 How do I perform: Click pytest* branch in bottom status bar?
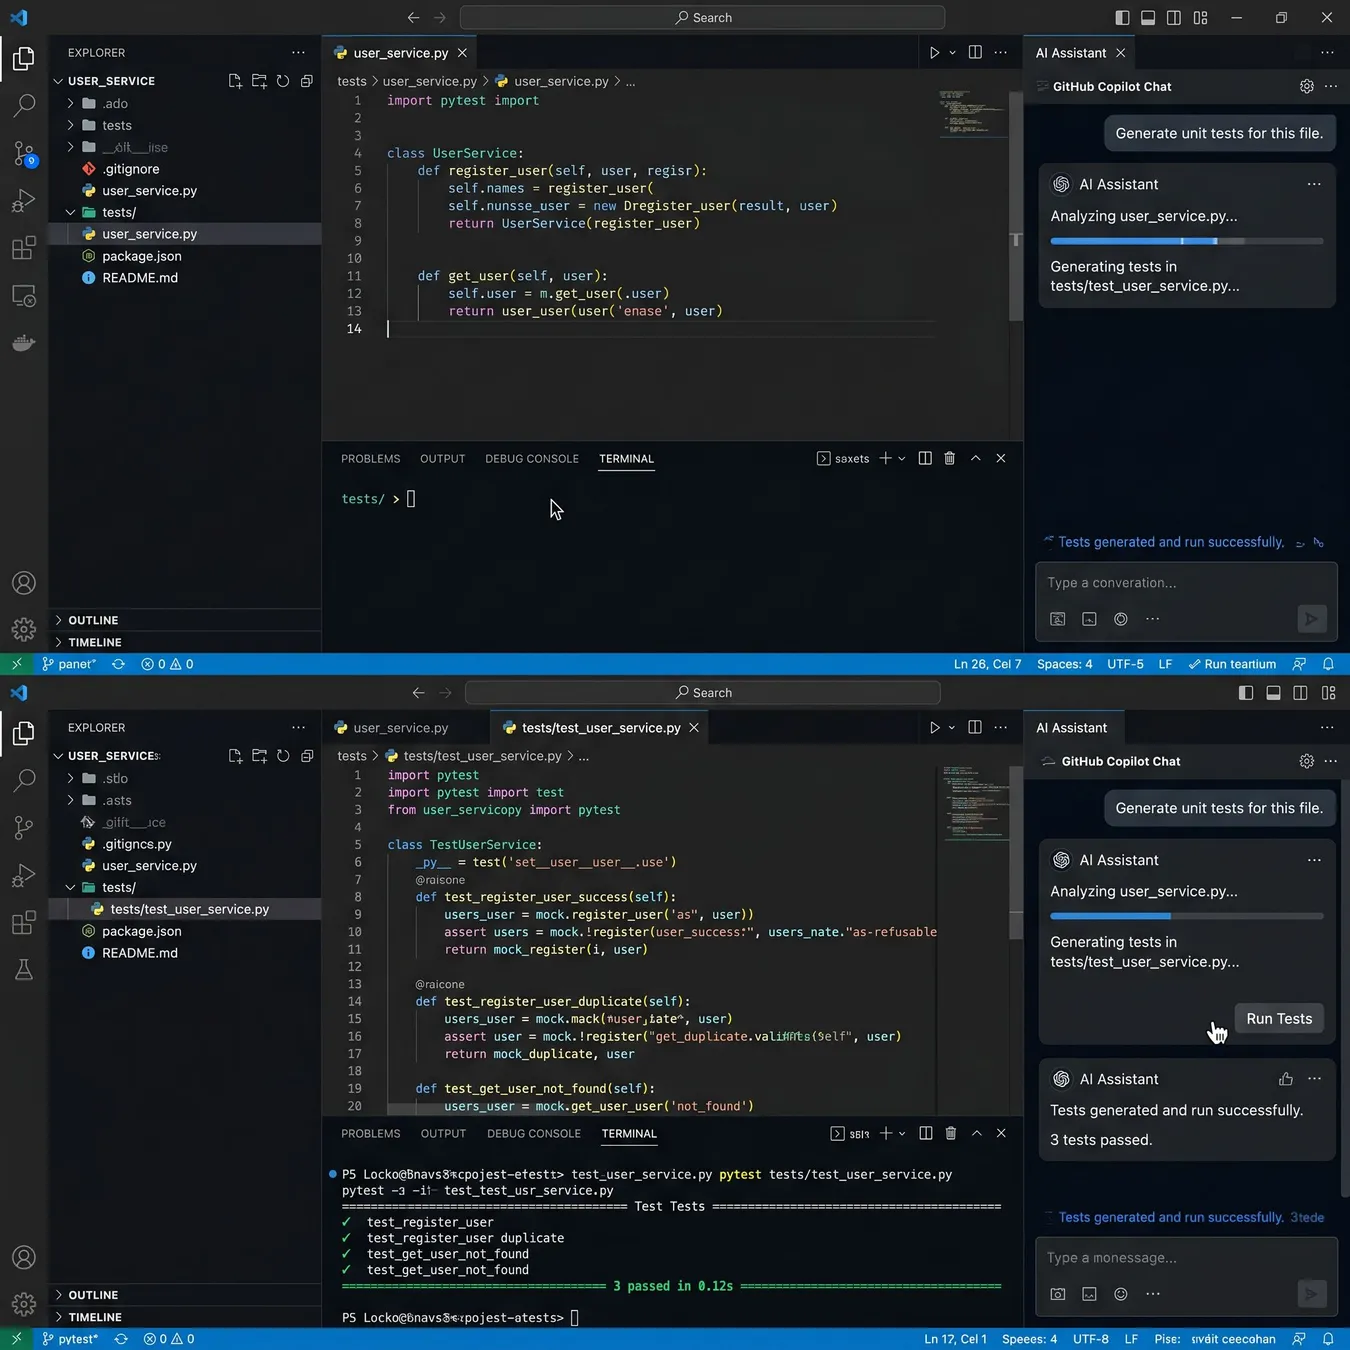pos(70,1339)
